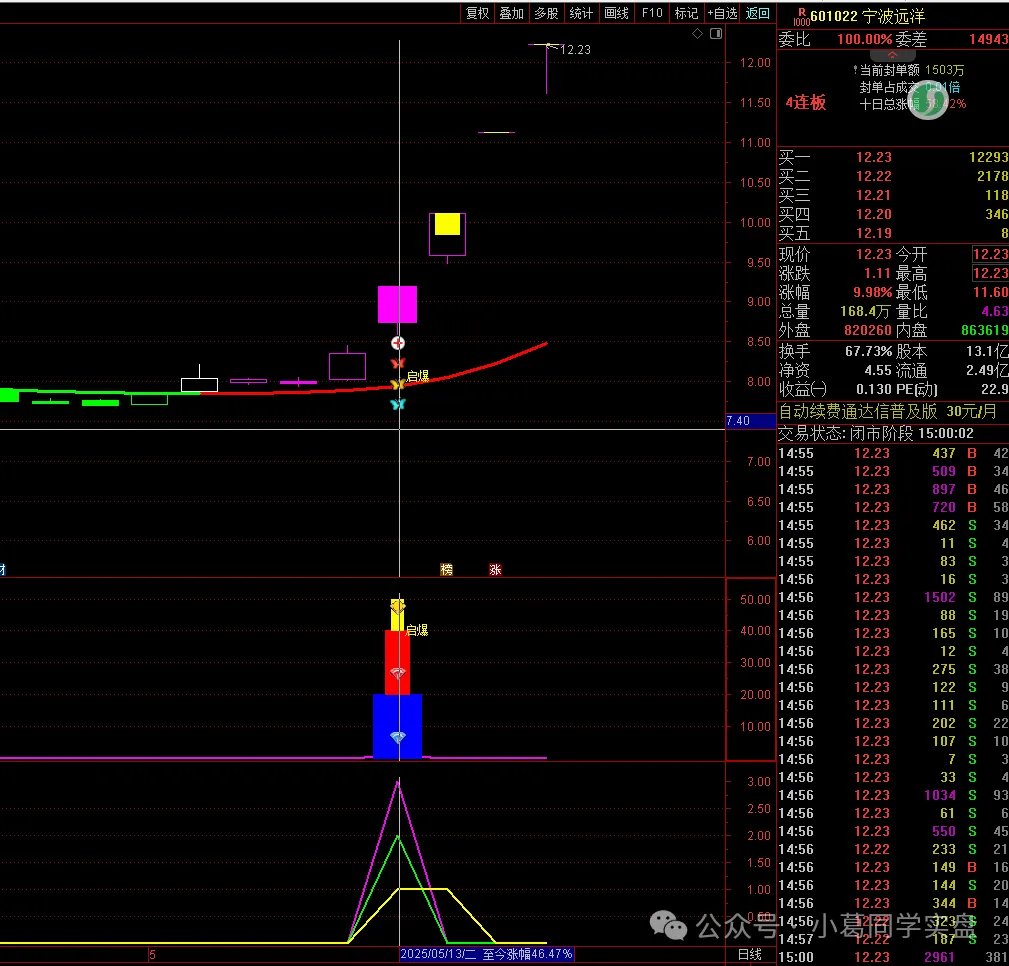Click the diamond outline icon above the chart
The width and height of the screenshot is (1009, 966).
click(697, 33)
